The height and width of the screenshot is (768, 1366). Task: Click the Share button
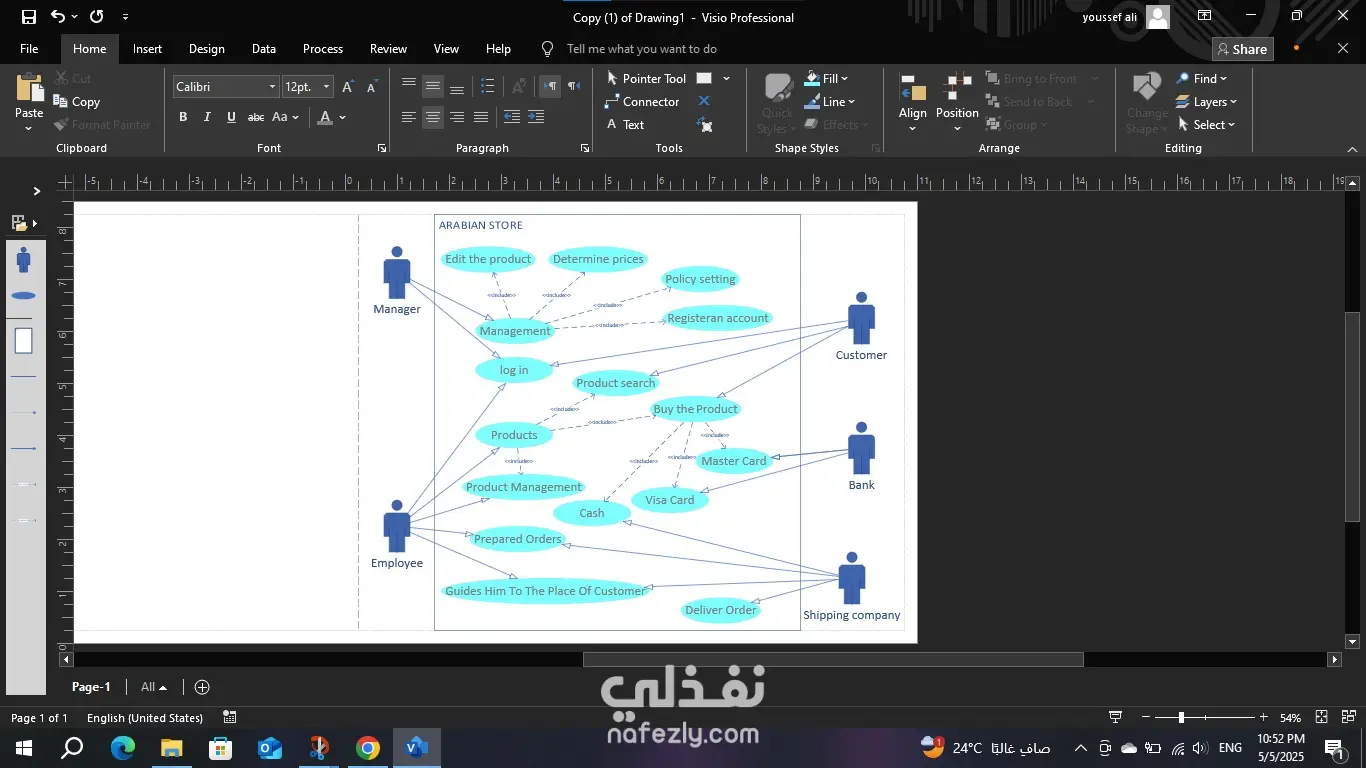(1242, 49)
